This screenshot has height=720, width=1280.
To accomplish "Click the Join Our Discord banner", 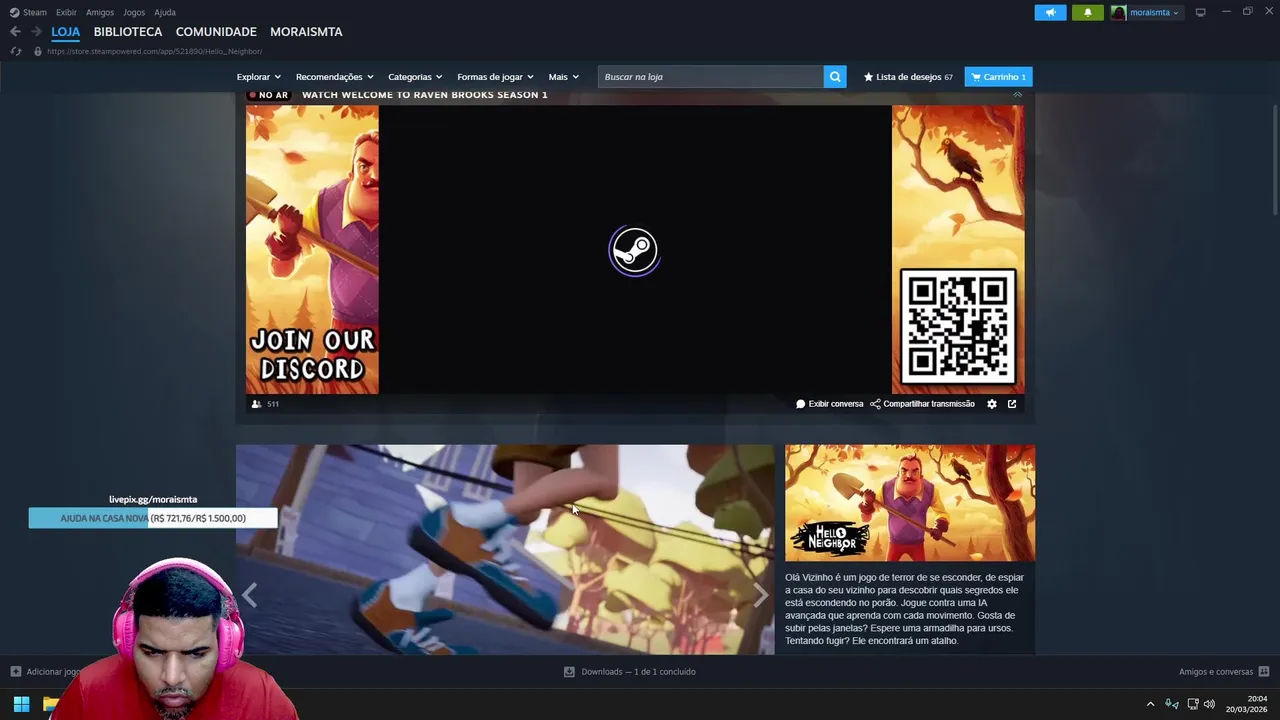I will 312,250.
